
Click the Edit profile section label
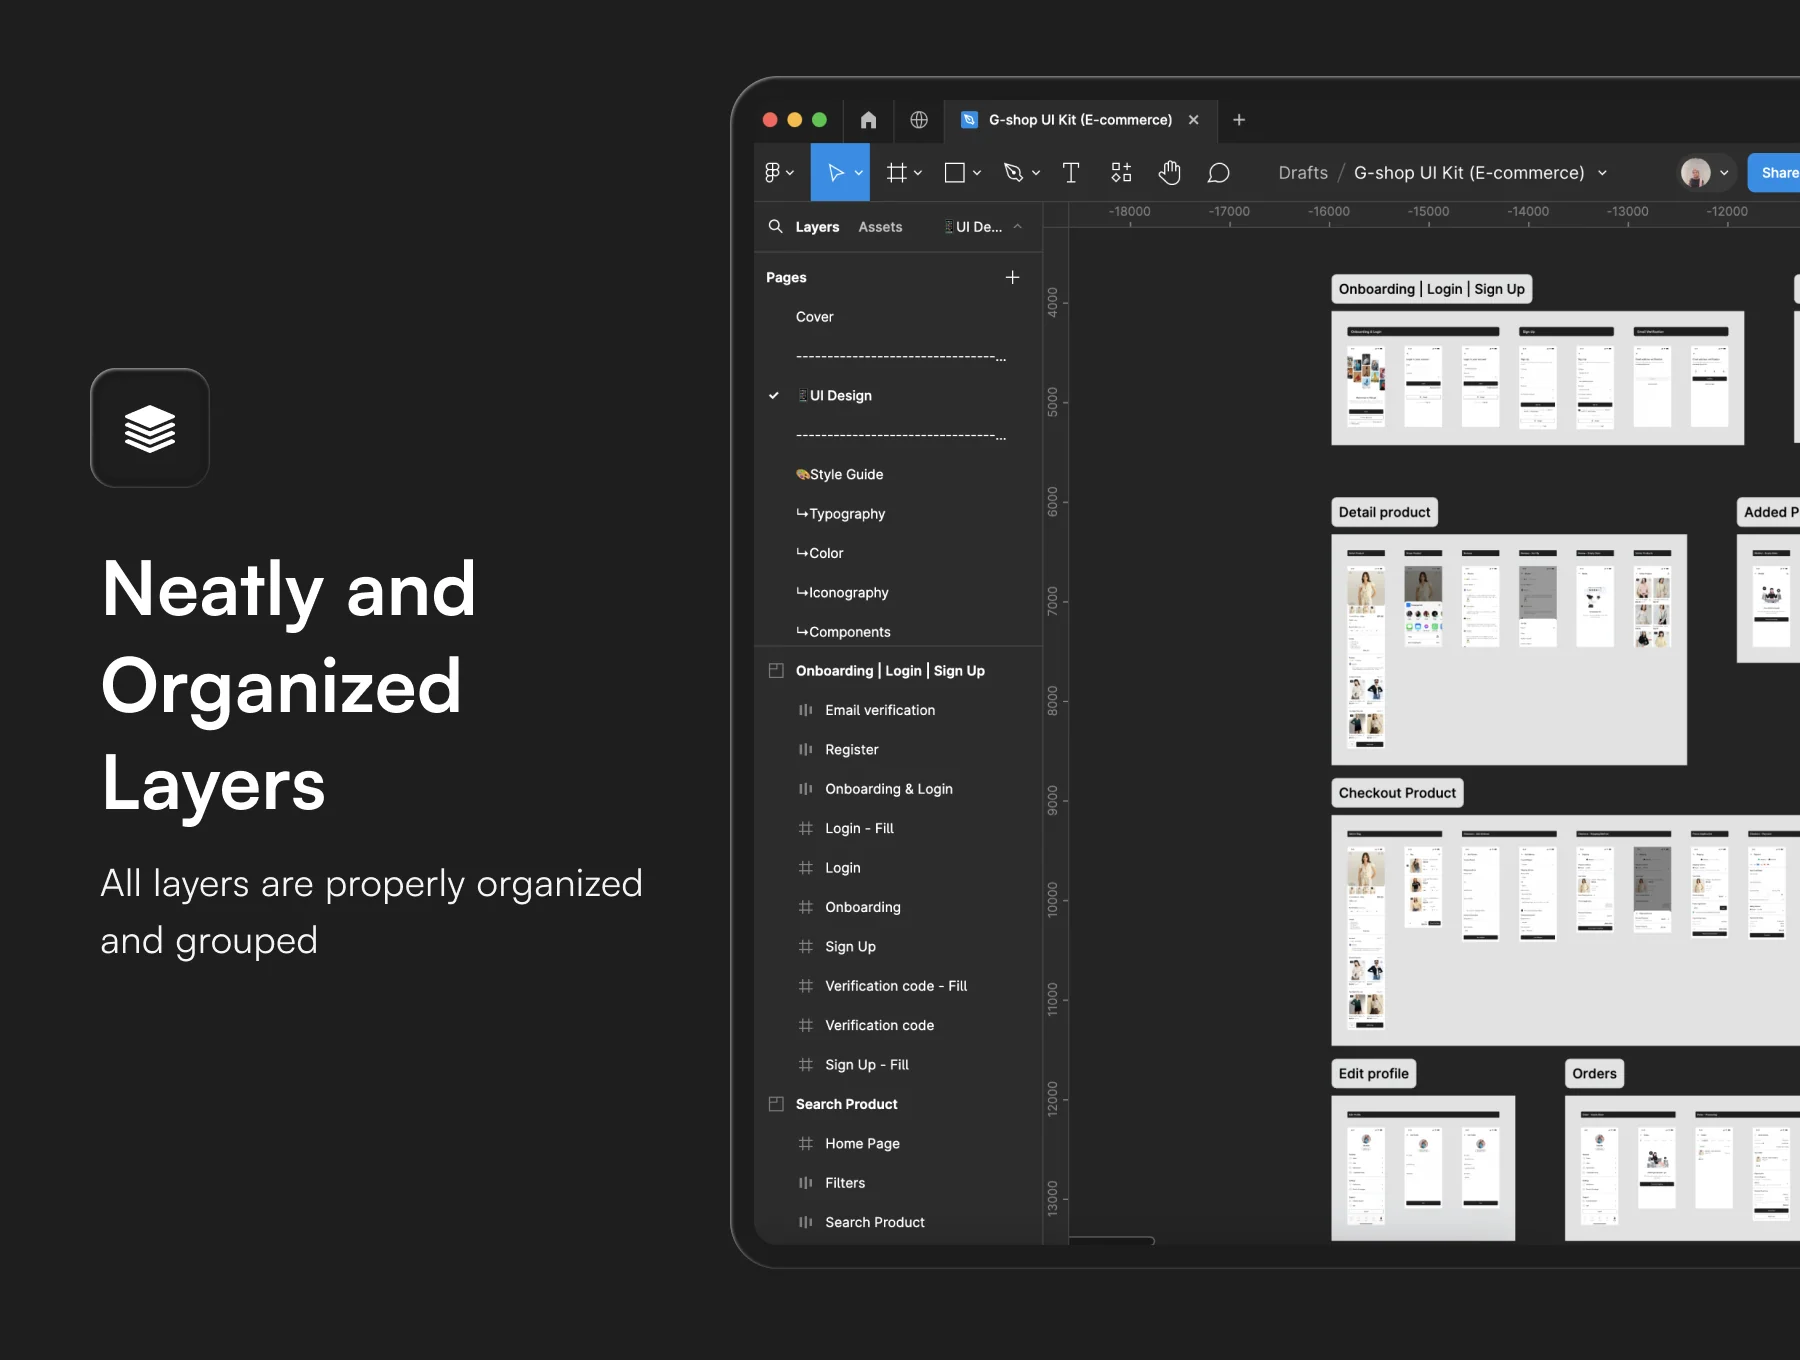click(x=1373, y=1074)
